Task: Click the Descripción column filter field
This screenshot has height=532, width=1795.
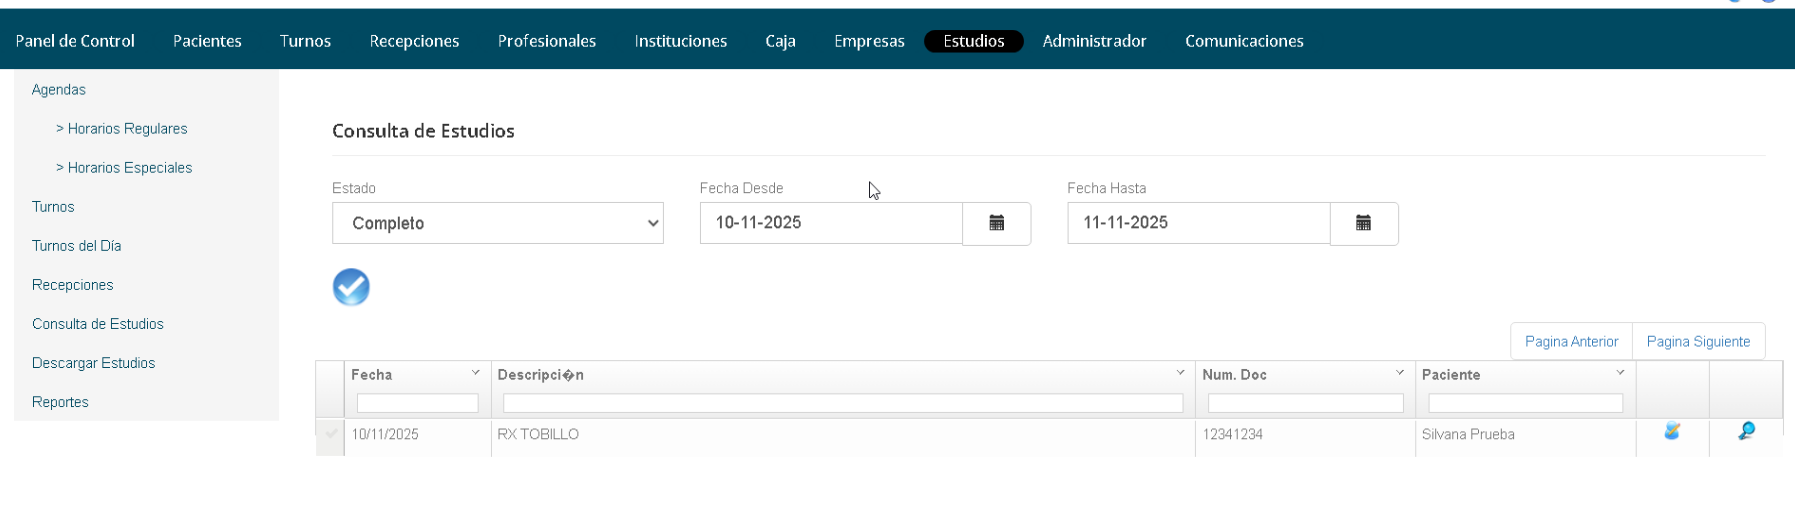Action: click(842, 403)
